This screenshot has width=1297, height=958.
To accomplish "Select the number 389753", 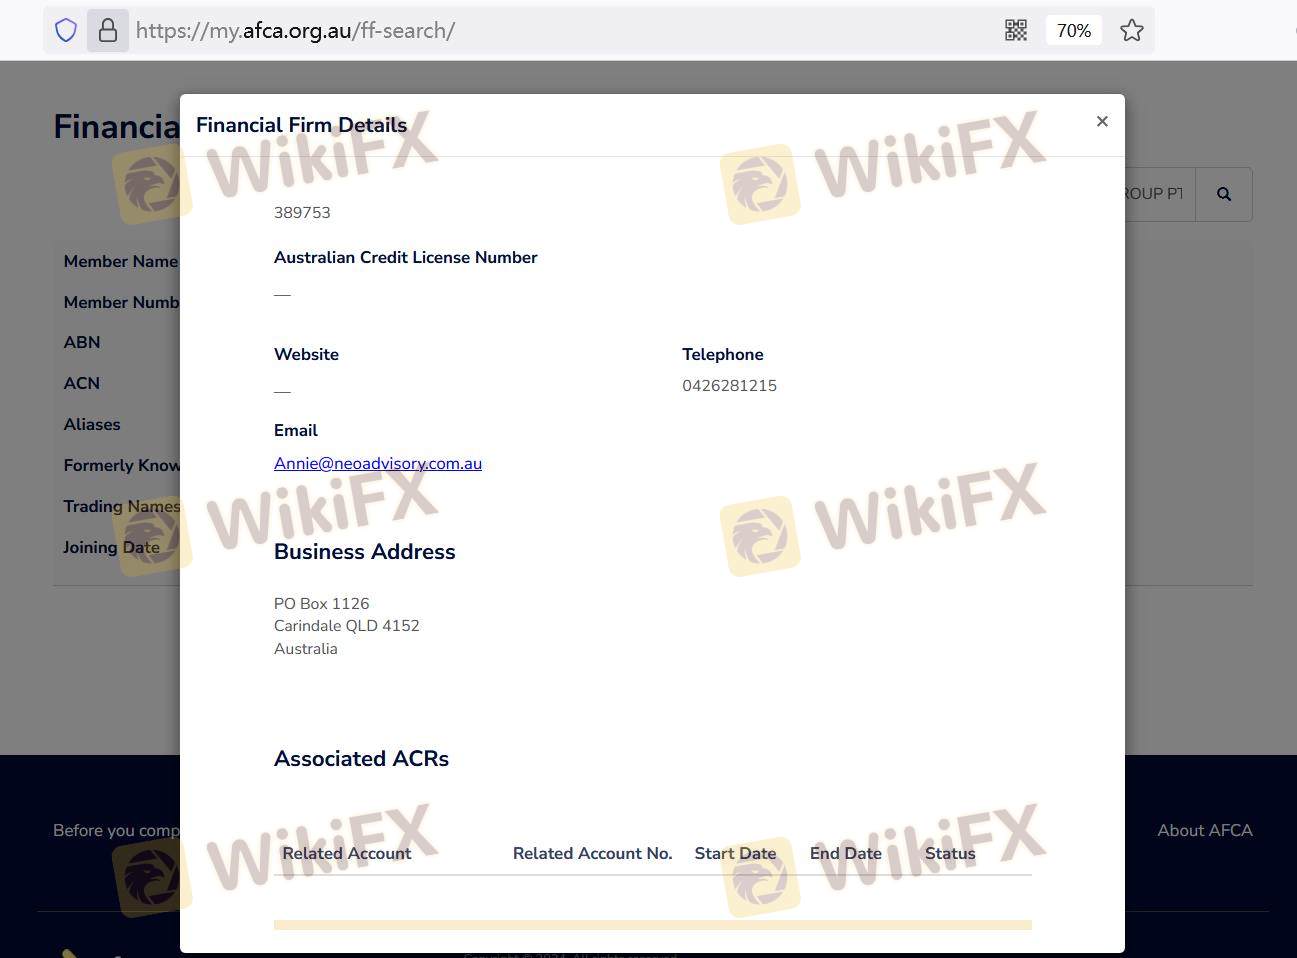I will tap(302, 212).
